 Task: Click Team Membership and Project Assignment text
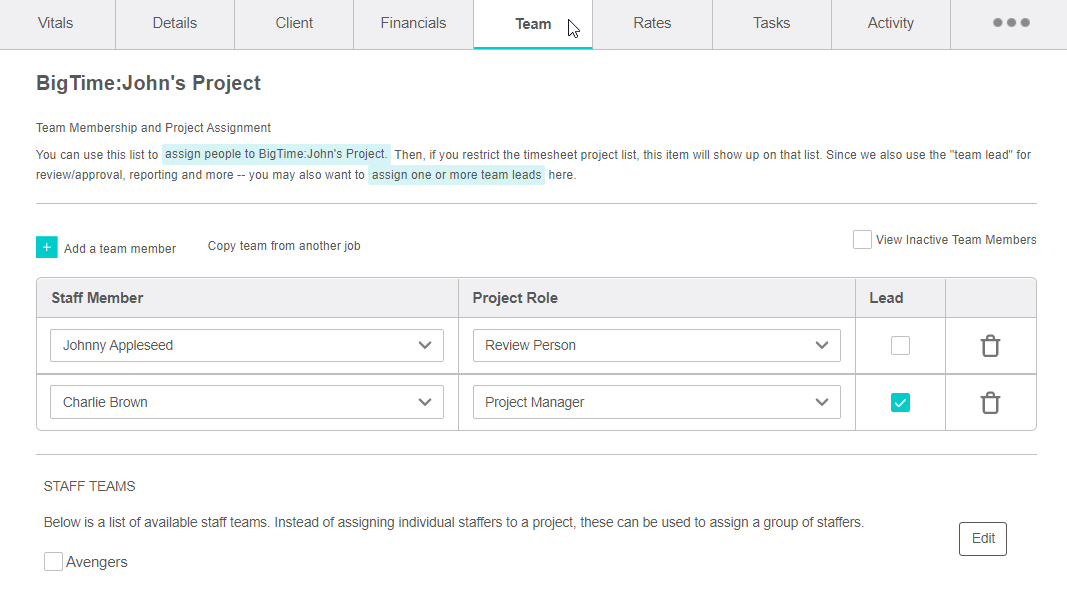[153, 127]
